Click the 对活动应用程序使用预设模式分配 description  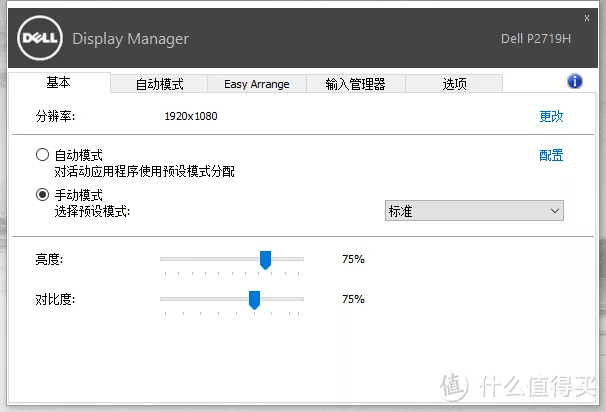(145, 171)
